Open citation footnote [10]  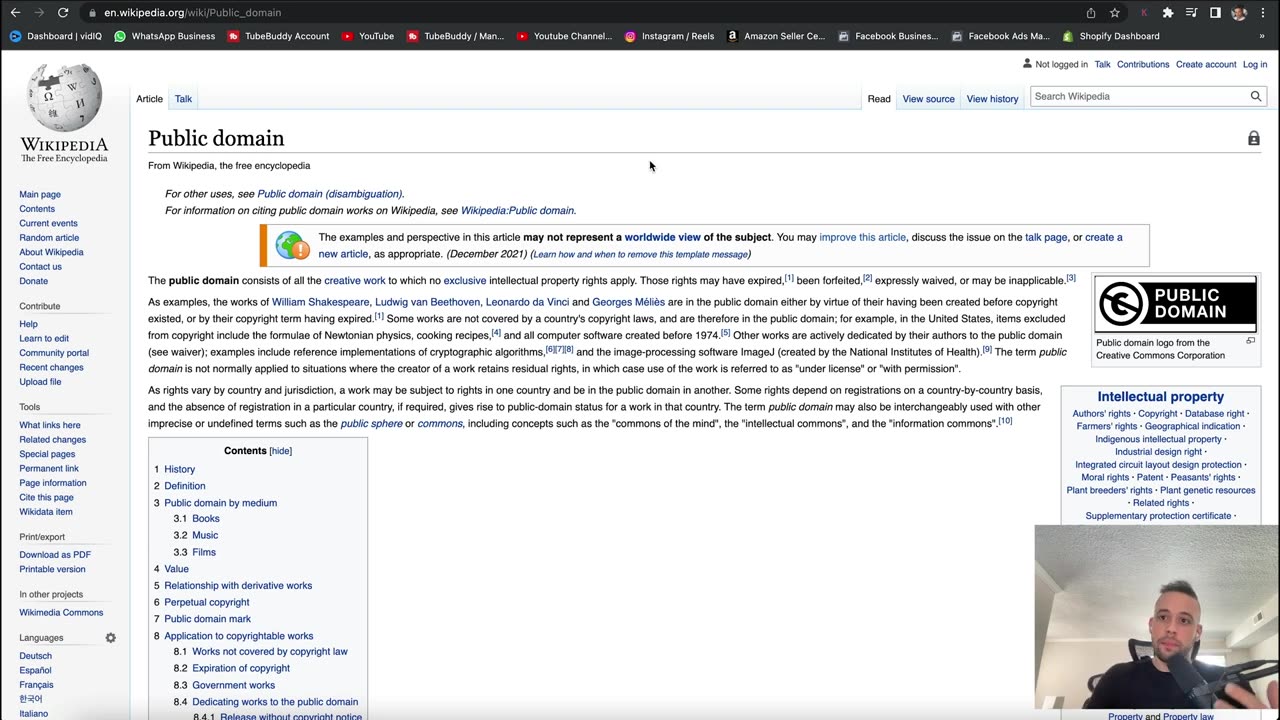click(1005, 421)
